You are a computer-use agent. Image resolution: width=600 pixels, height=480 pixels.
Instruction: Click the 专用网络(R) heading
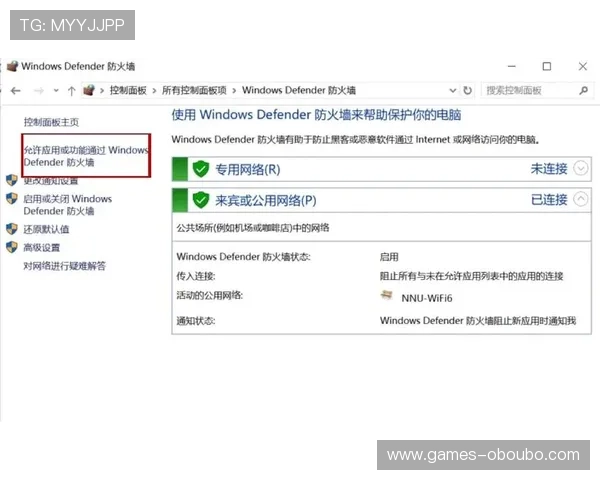pyautogui.click(x=248, y=169)
